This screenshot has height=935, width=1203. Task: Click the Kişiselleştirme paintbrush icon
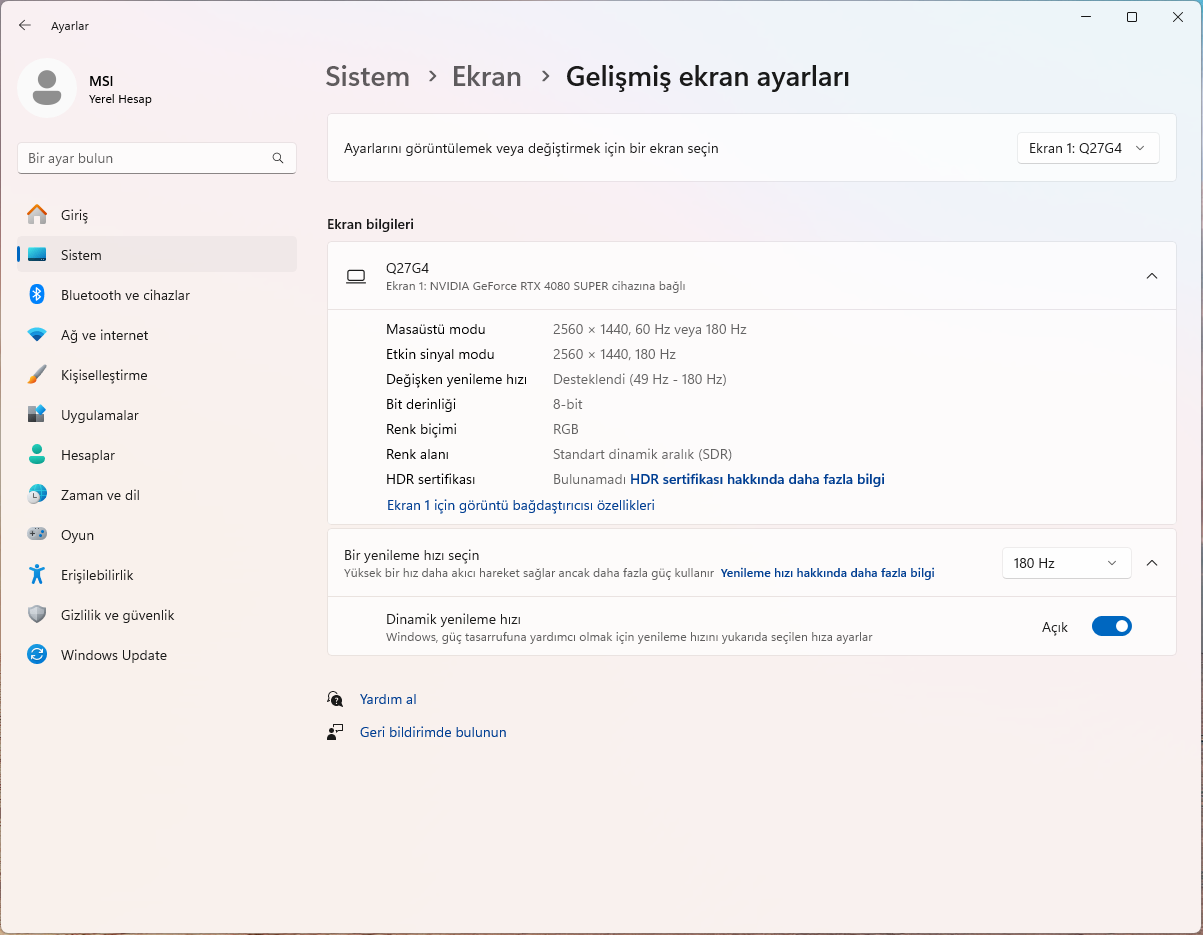tap(37, 375)
